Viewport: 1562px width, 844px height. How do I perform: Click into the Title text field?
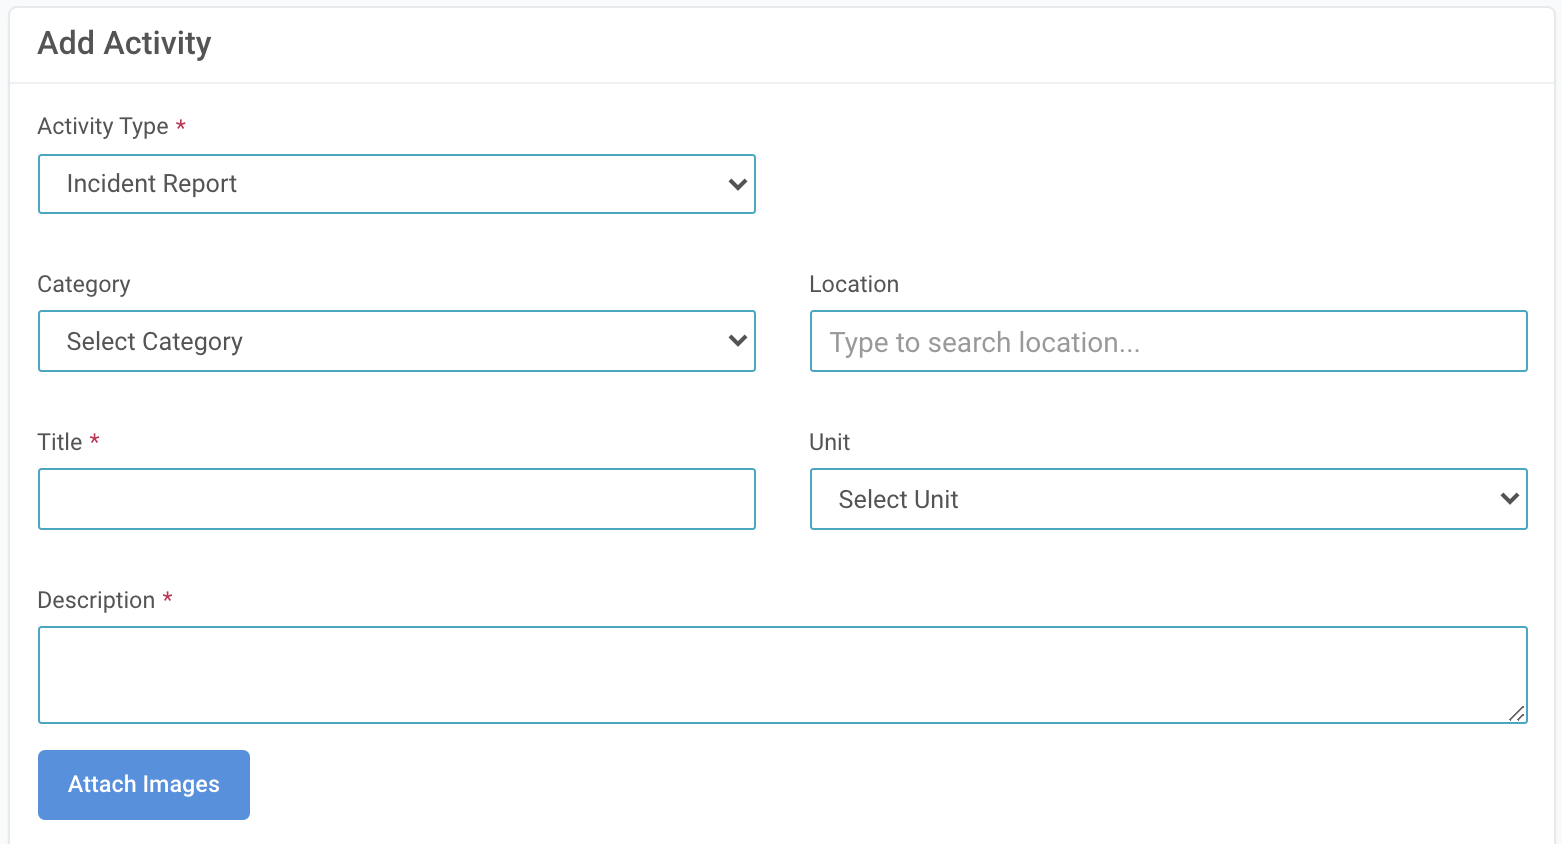click(x=396, y=499)
